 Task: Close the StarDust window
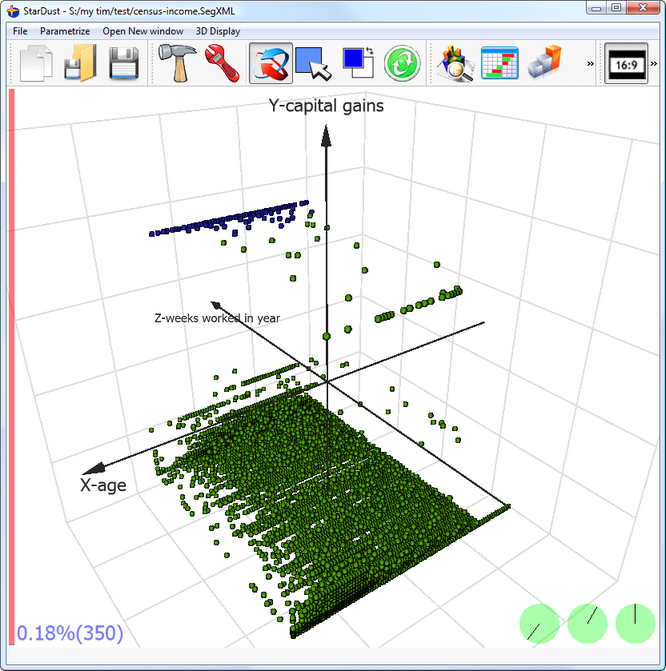[643, 8]
